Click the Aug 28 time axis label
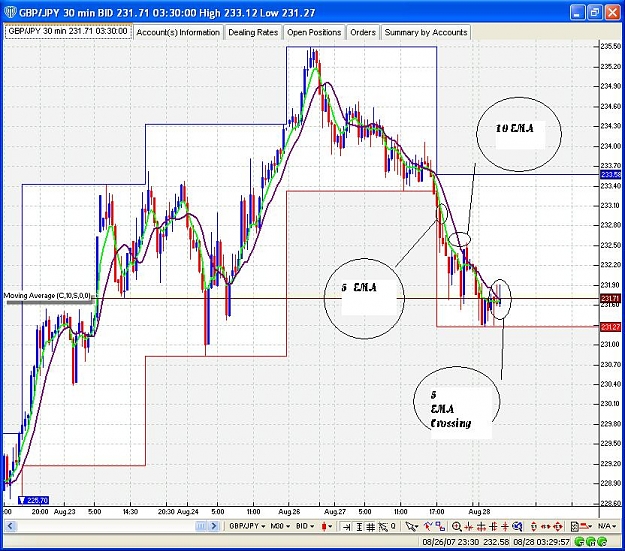Screen dimensions: 625x551 [x=479, y=512]
